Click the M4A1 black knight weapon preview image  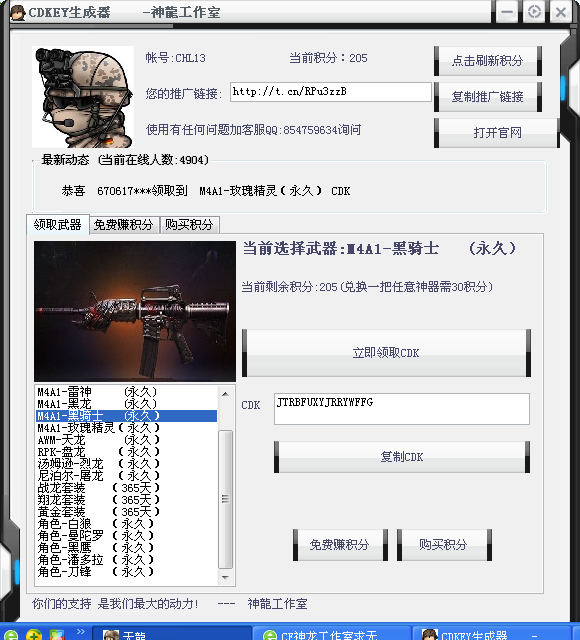(x=135, y=311)
